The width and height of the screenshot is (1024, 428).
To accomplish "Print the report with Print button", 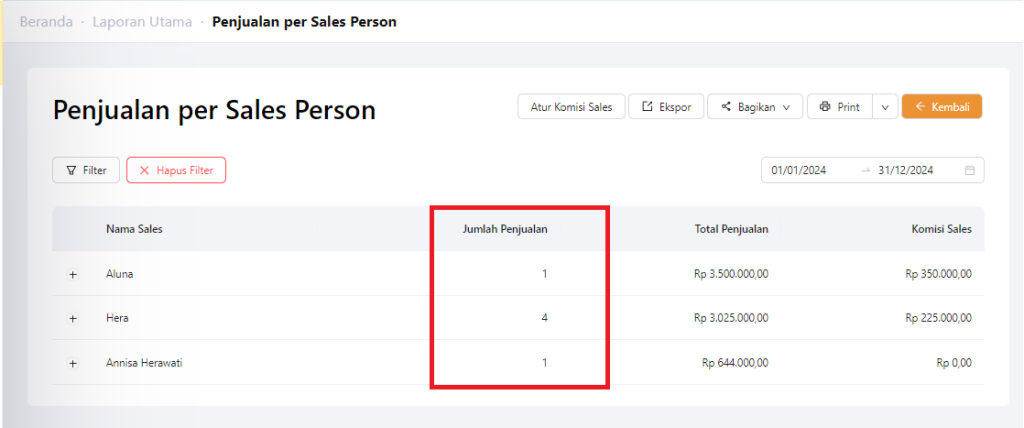I will tap(840, 107).
